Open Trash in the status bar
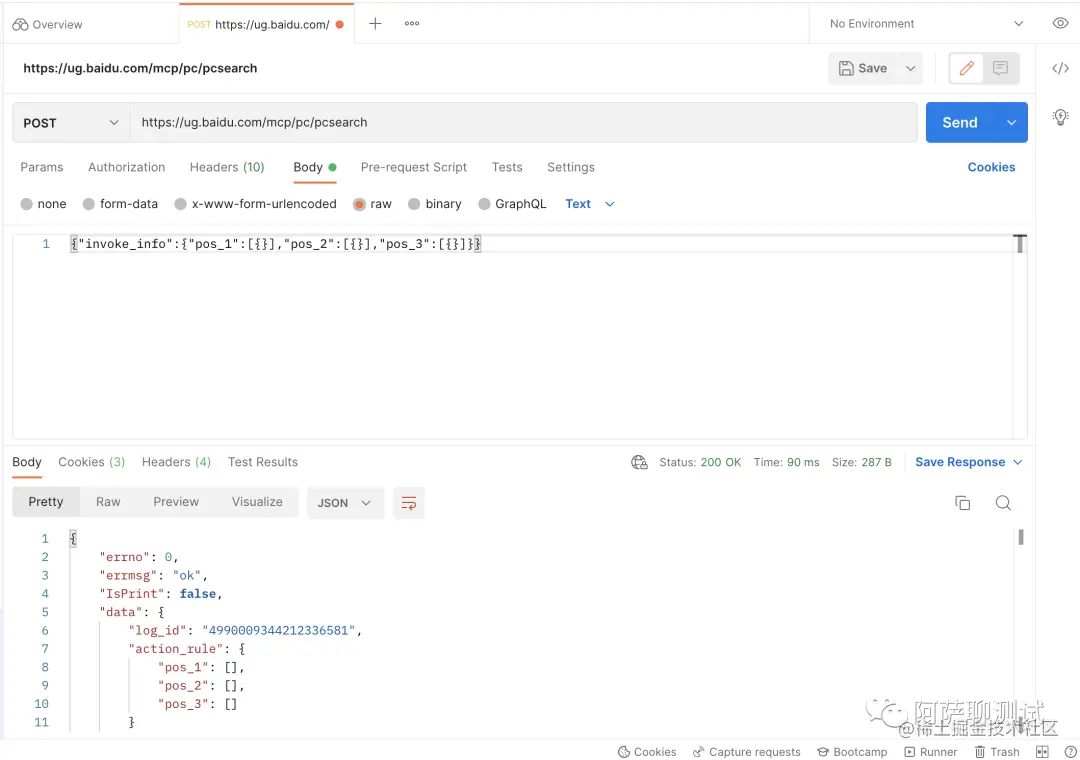This screenshot has width=1080, height=760. (997, 752)
